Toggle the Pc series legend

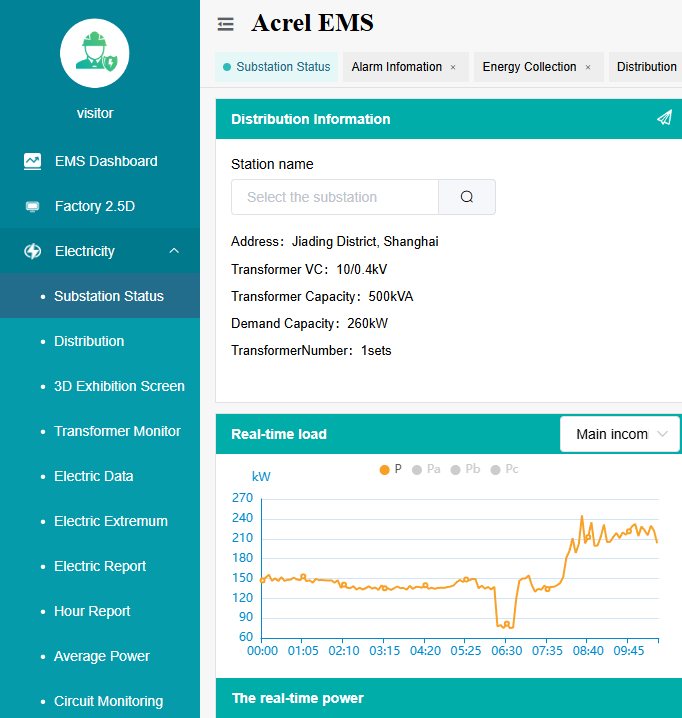pyautogui.click(x=504, y=469)
